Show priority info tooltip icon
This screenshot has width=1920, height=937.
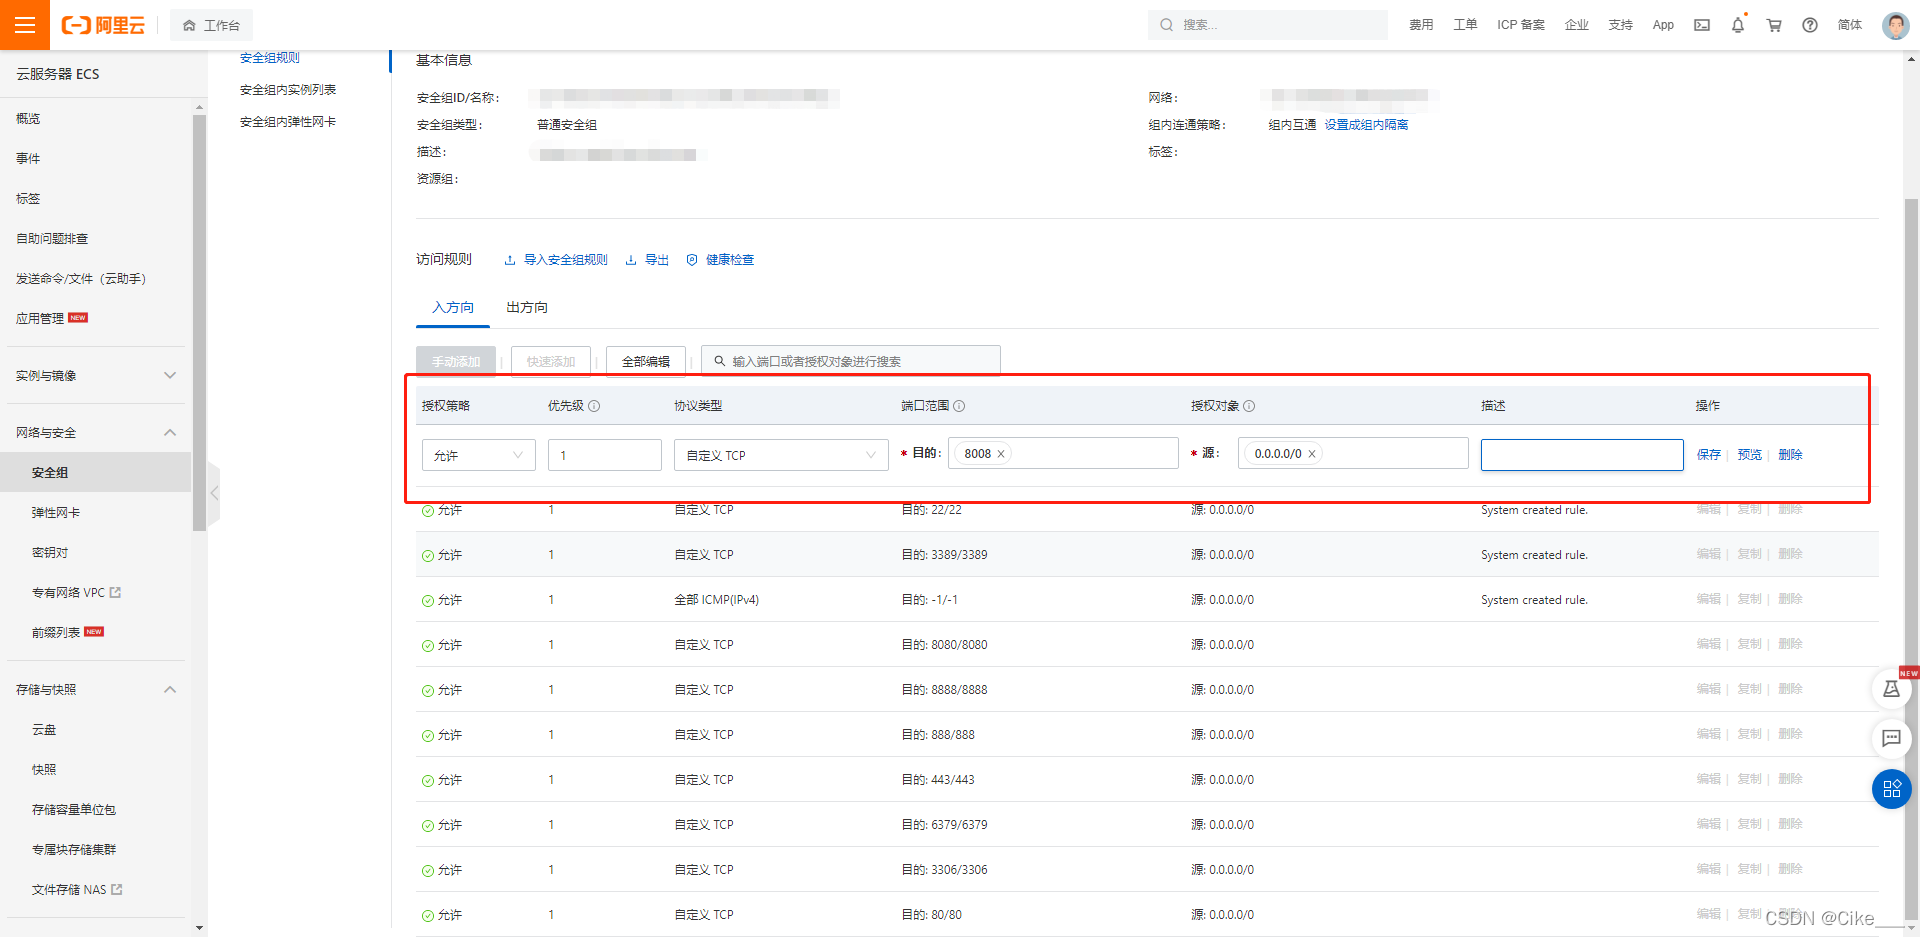coord(594,406)
